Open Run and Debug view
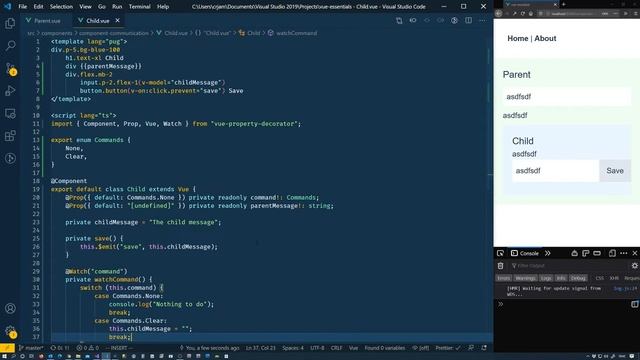 (x=10, y=91)
